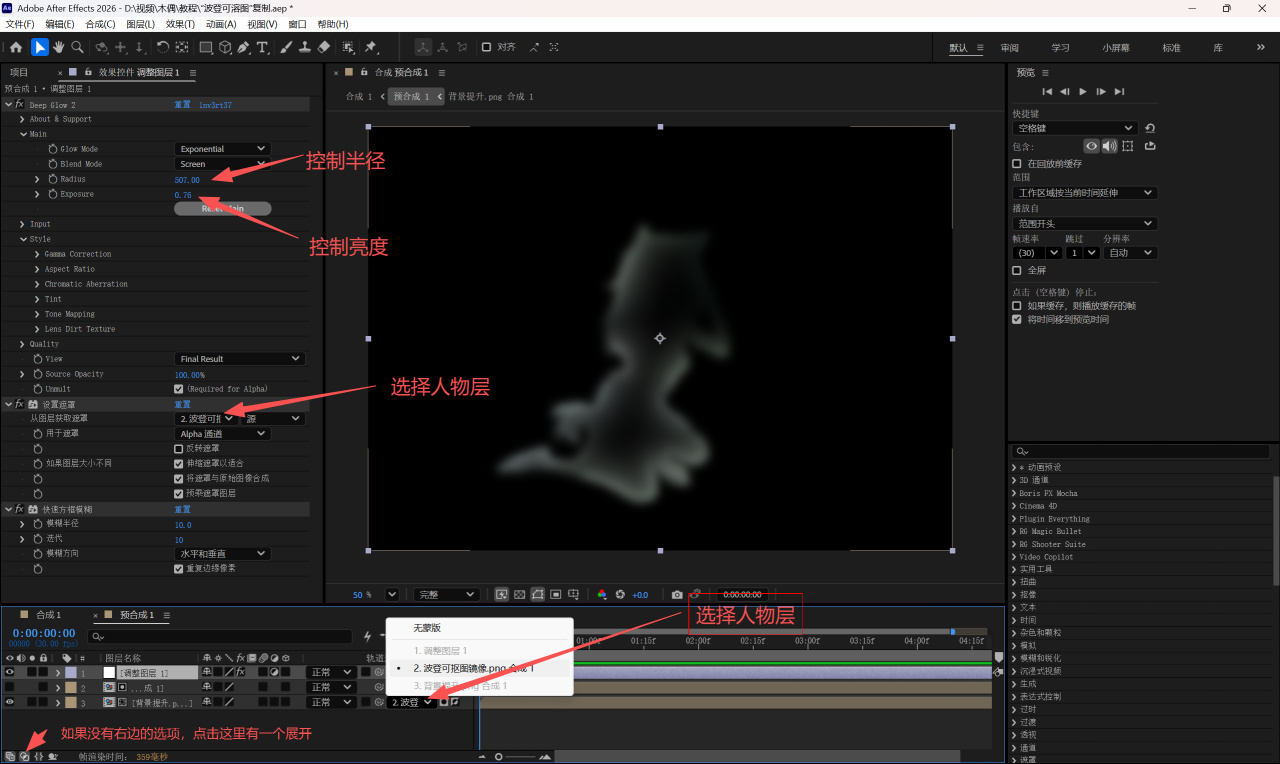
Task: Open the 模糊方向 水平和垂直 dropdown
Action: point(222,554)
